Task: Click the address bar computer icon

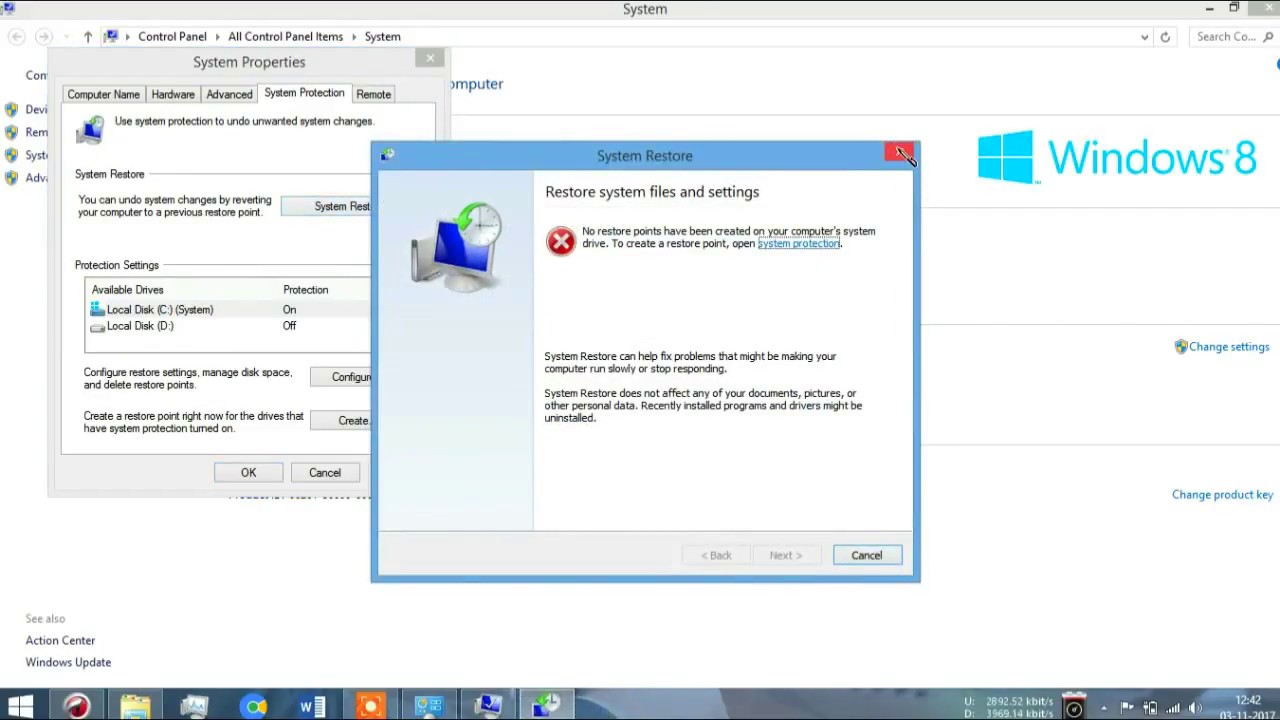Action: pyautogui.click(x=112, y=37)
